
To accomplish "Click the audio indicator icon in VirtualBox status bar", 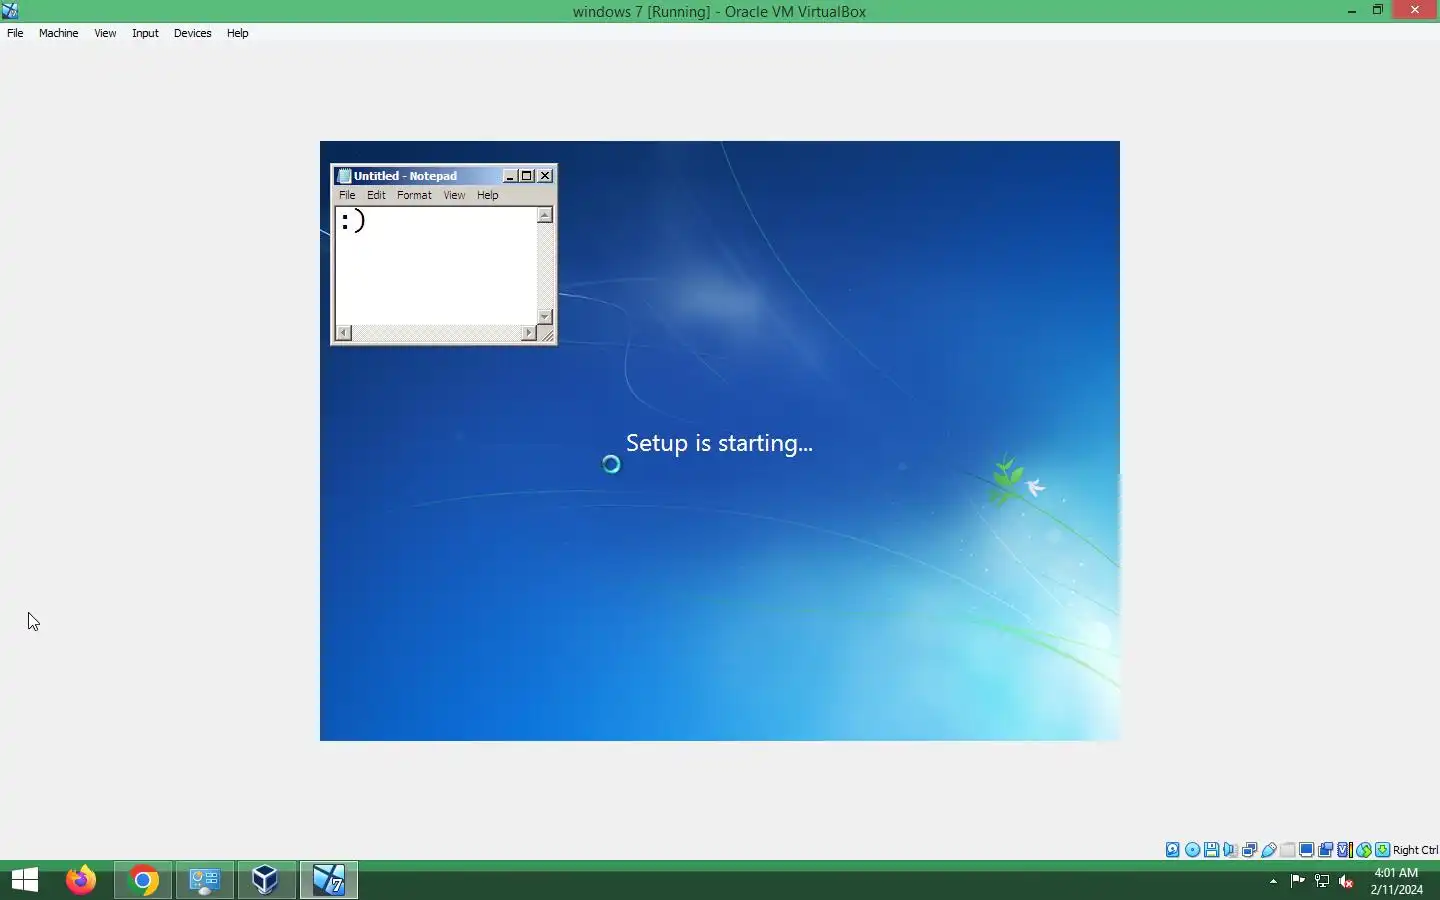I will (x=1230, y=850).
